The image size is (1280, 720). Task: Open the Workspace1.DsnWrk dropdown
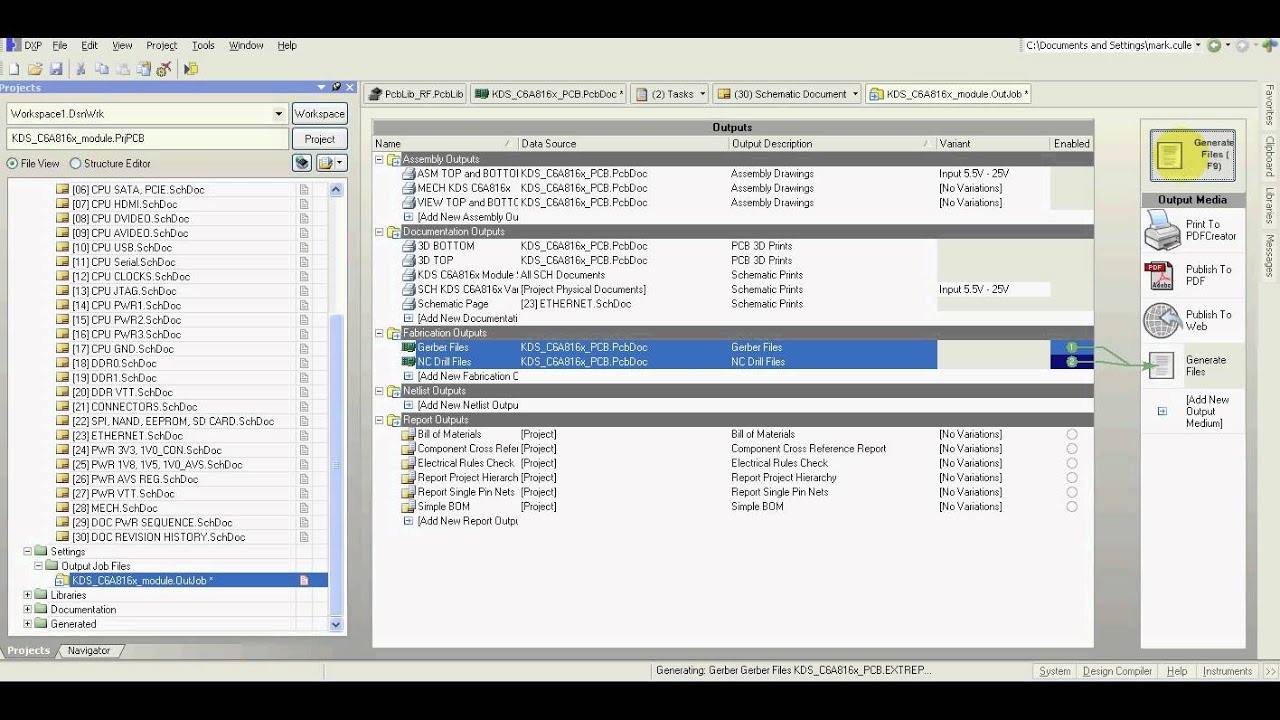point(278,114)
